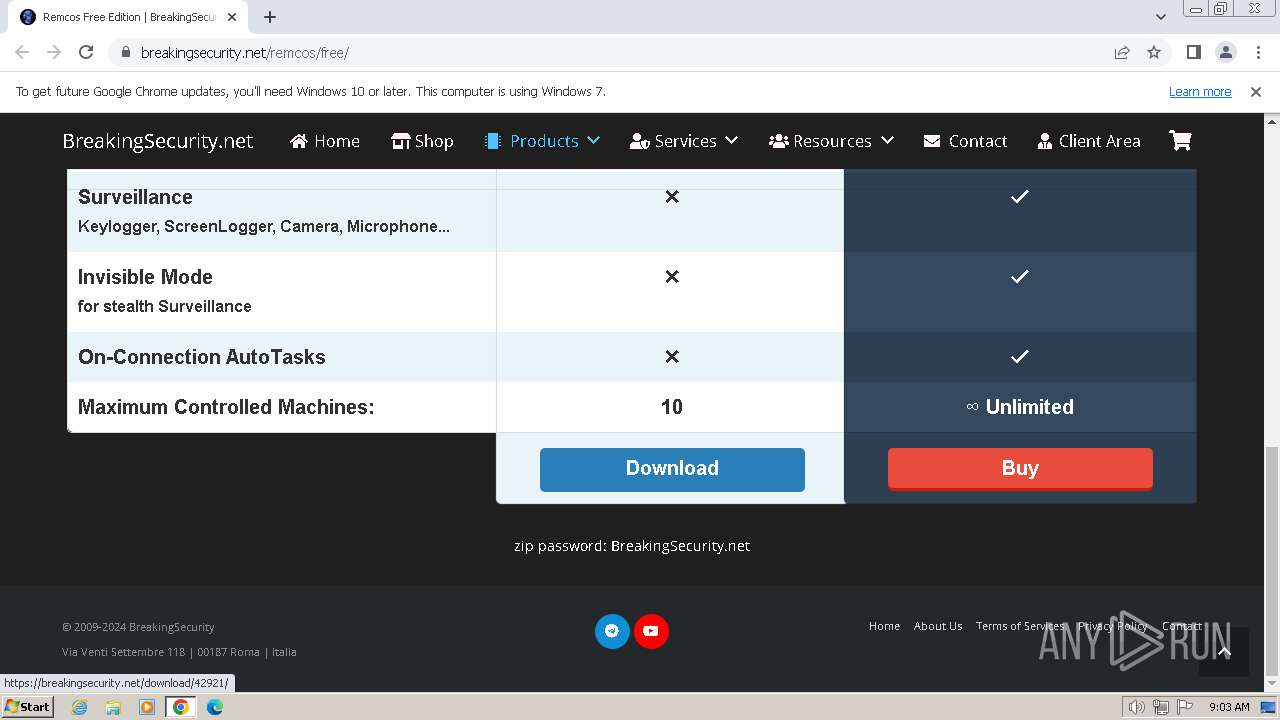Click the site info lock icon

[125, 52]
